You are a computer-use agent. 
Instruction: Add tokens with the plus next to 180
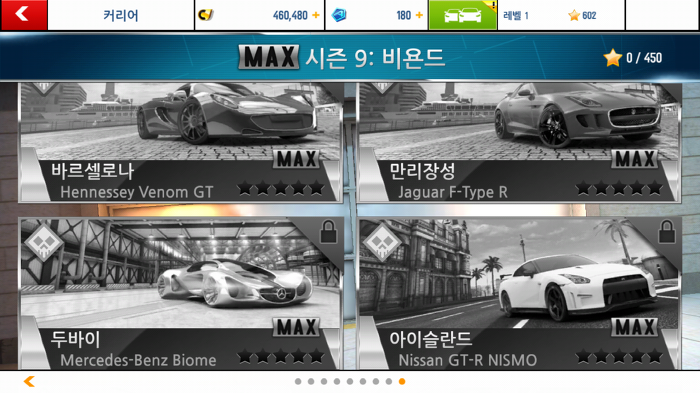(419, 15)
